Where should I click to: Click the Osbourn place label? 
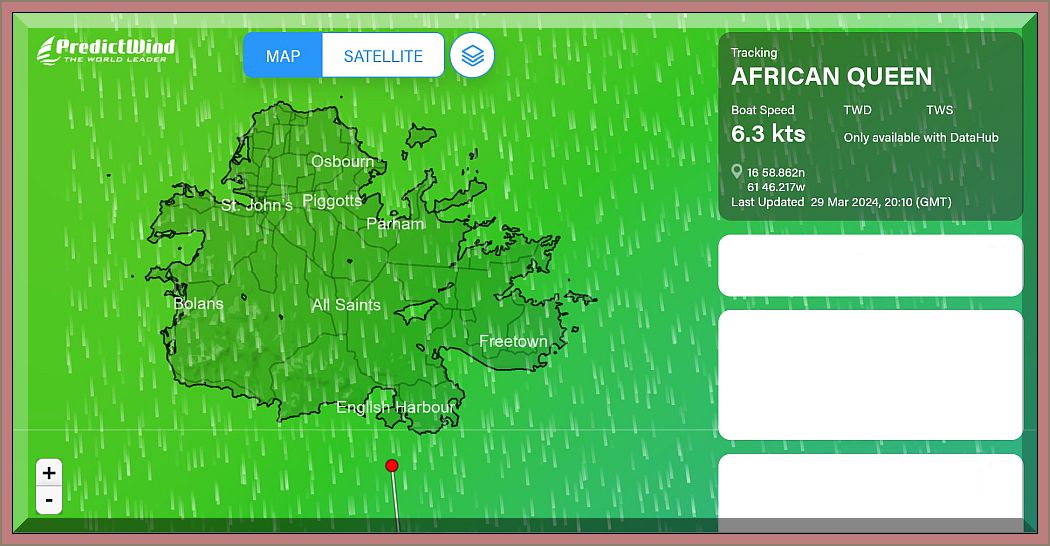point(342,162)
